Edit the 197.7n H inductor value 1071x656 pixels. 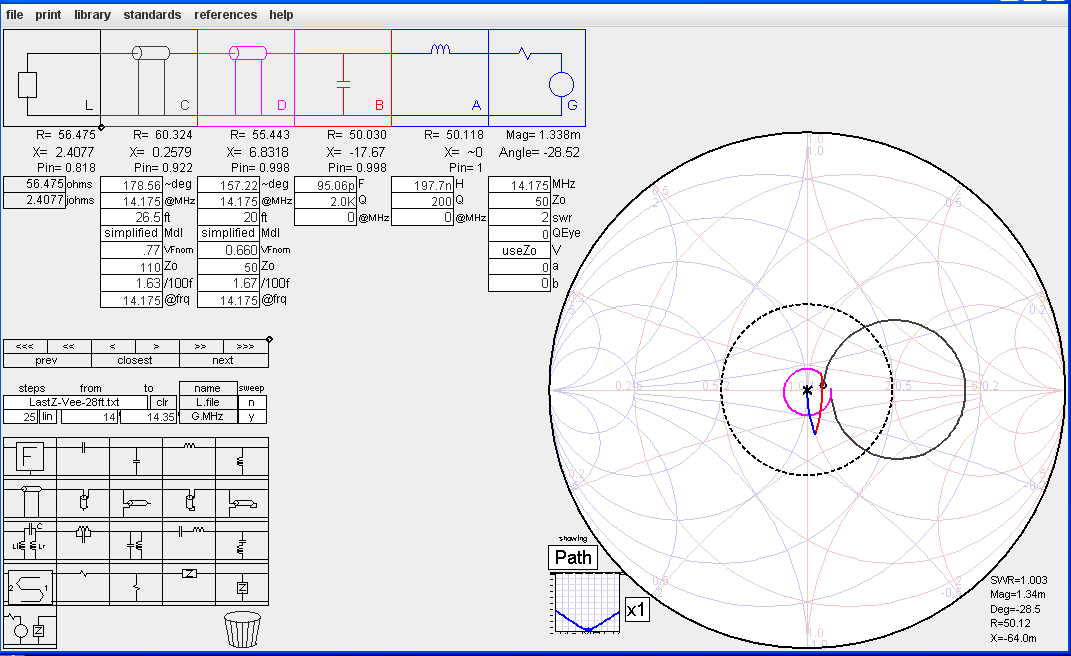pyautogui.click(x=423, y=184)
